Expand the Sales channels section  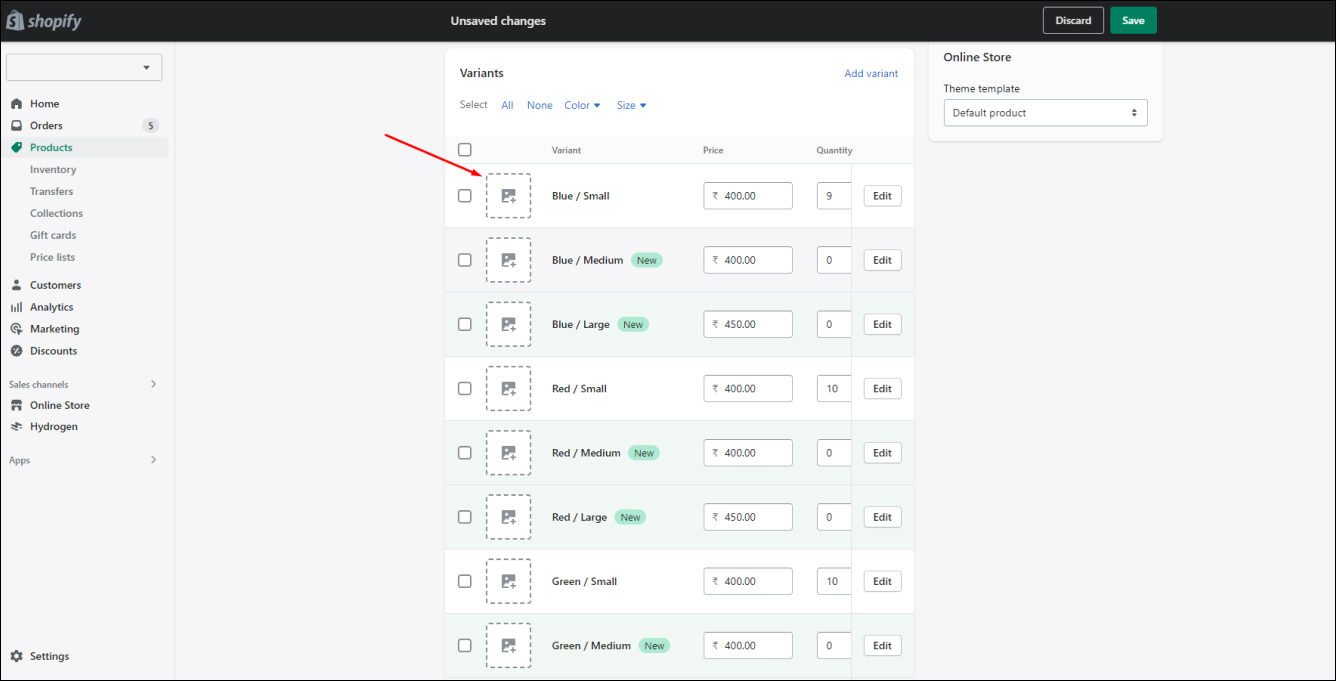tap(153, 384)
